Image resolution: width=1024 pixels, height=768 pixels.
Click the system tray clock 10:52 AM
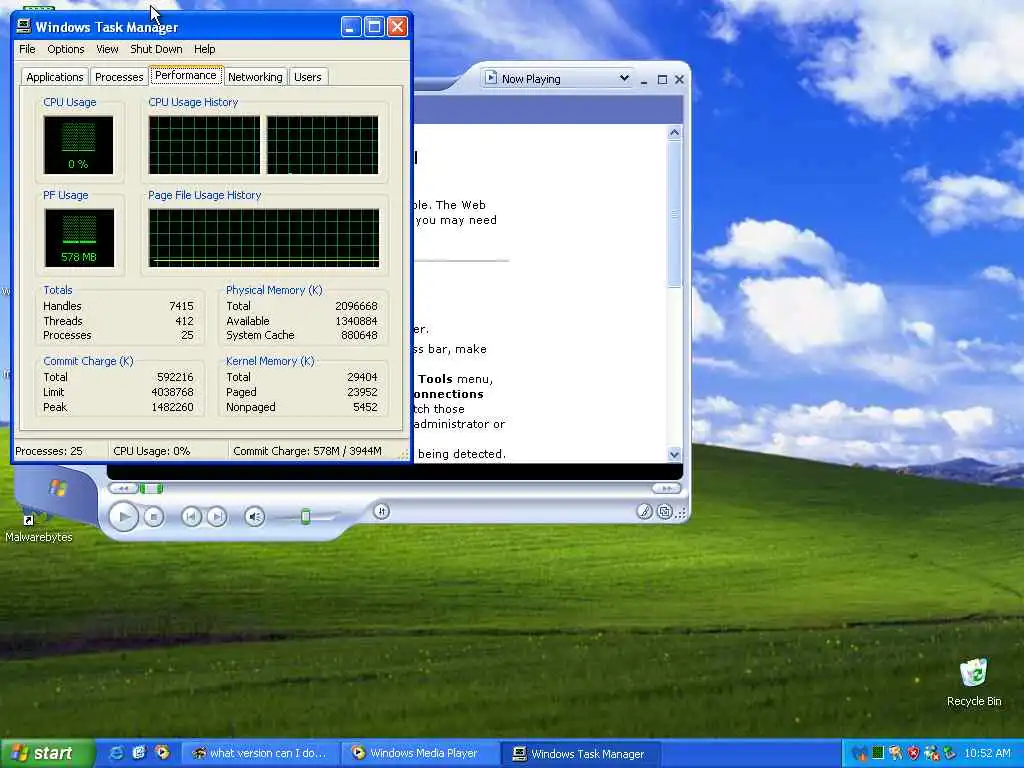click(987, 753)
